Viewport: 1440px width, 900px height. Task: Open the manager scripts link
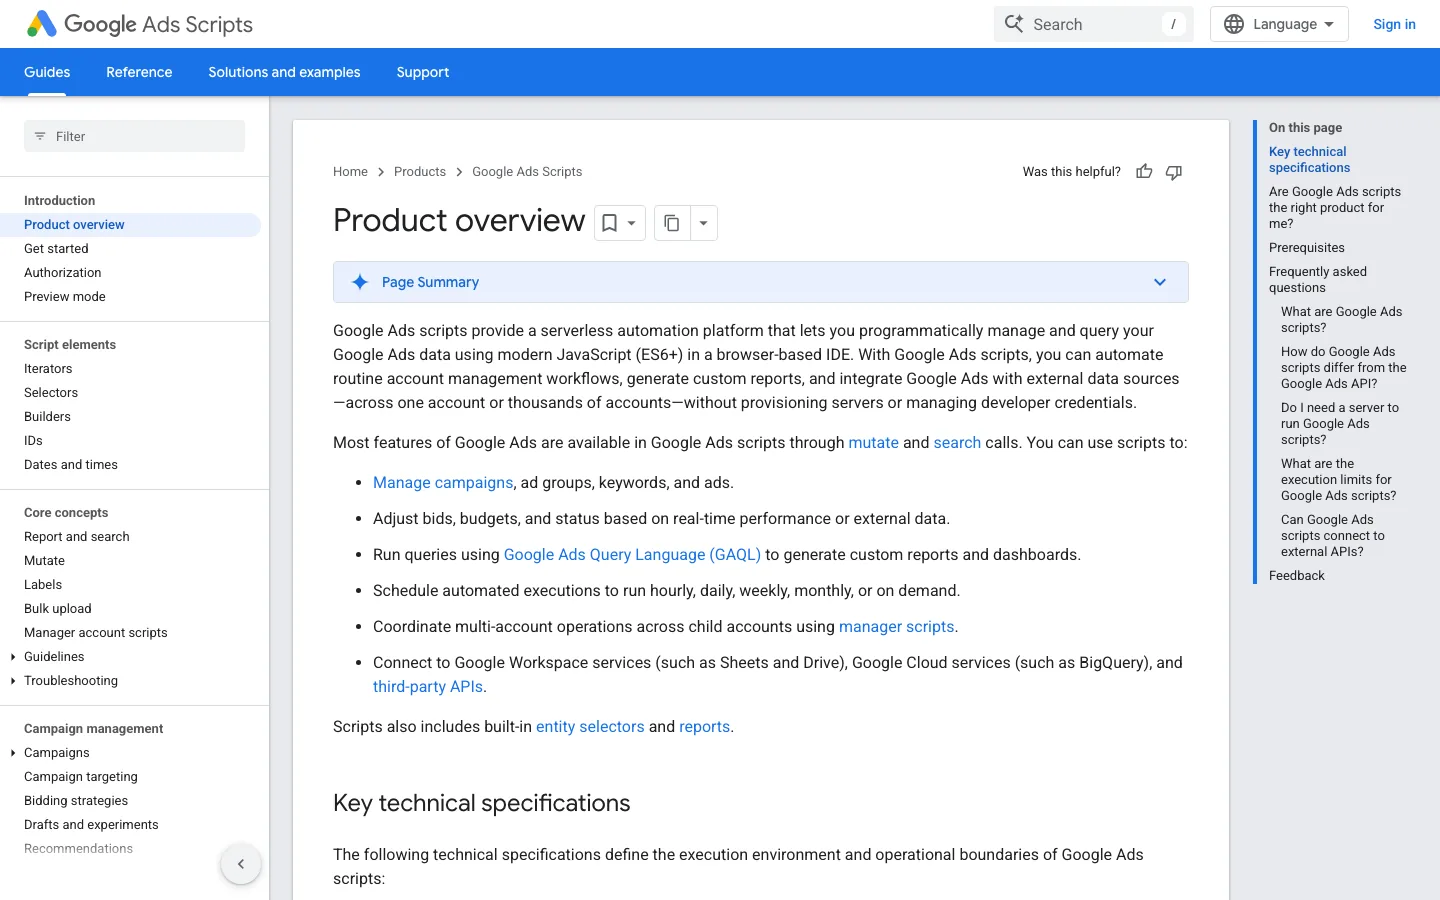click(x=896, y=627)
